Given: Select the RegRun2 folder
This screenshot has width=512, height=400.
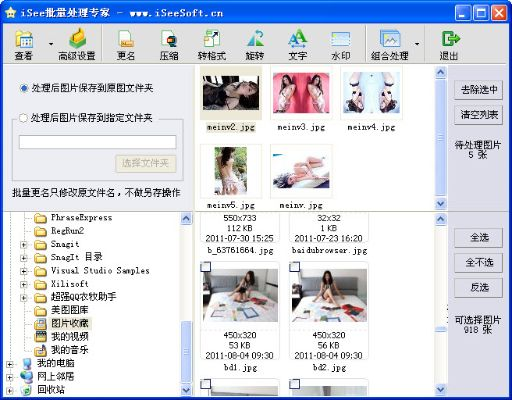Looking at the screenshot, I should 67,231.
